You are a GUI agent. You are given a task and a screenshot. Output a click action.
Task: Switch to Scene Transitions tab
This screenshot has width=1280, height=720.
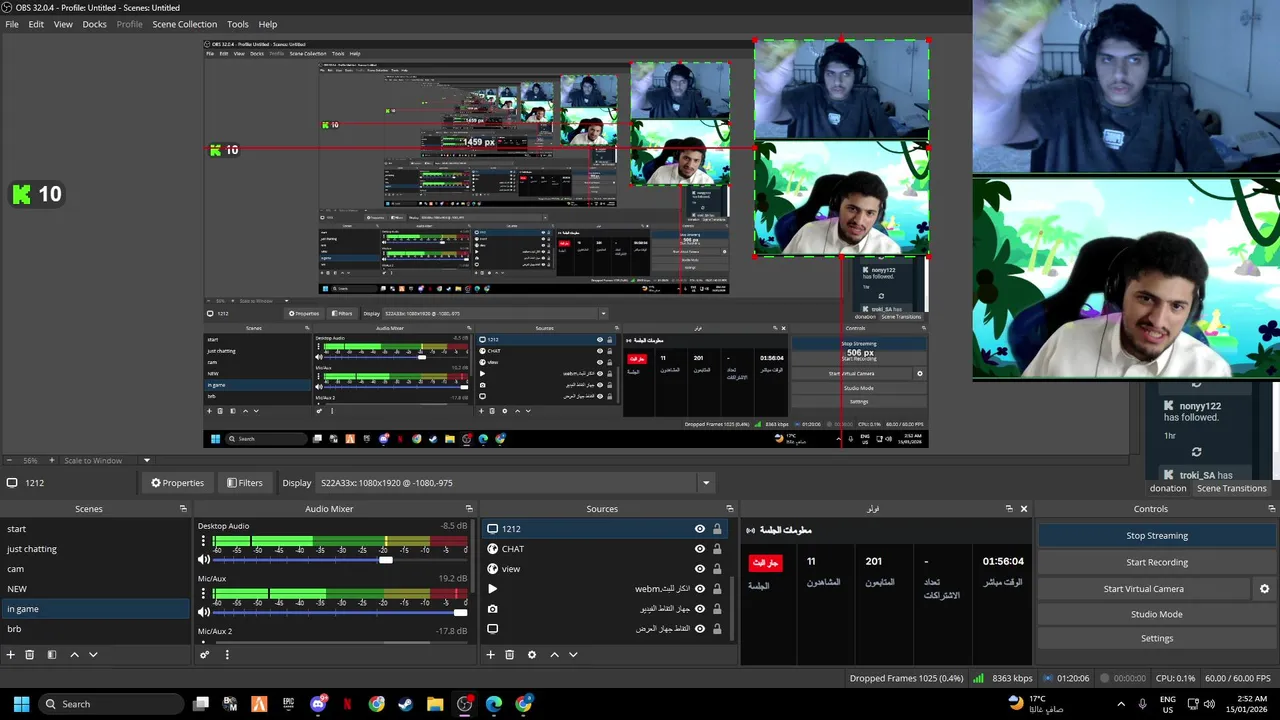(x=1231, y=488)
